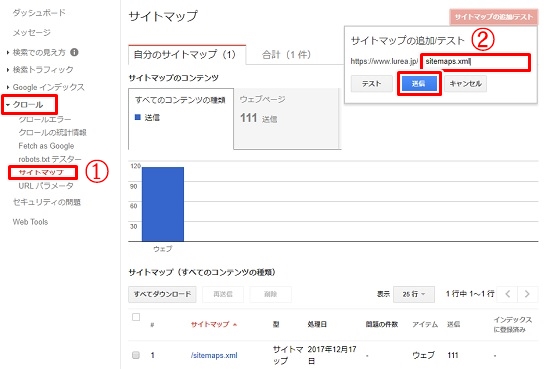This screenshot has width=550, height=369.
Task: Click すべてダウンロード button
Action: [162, 294]
